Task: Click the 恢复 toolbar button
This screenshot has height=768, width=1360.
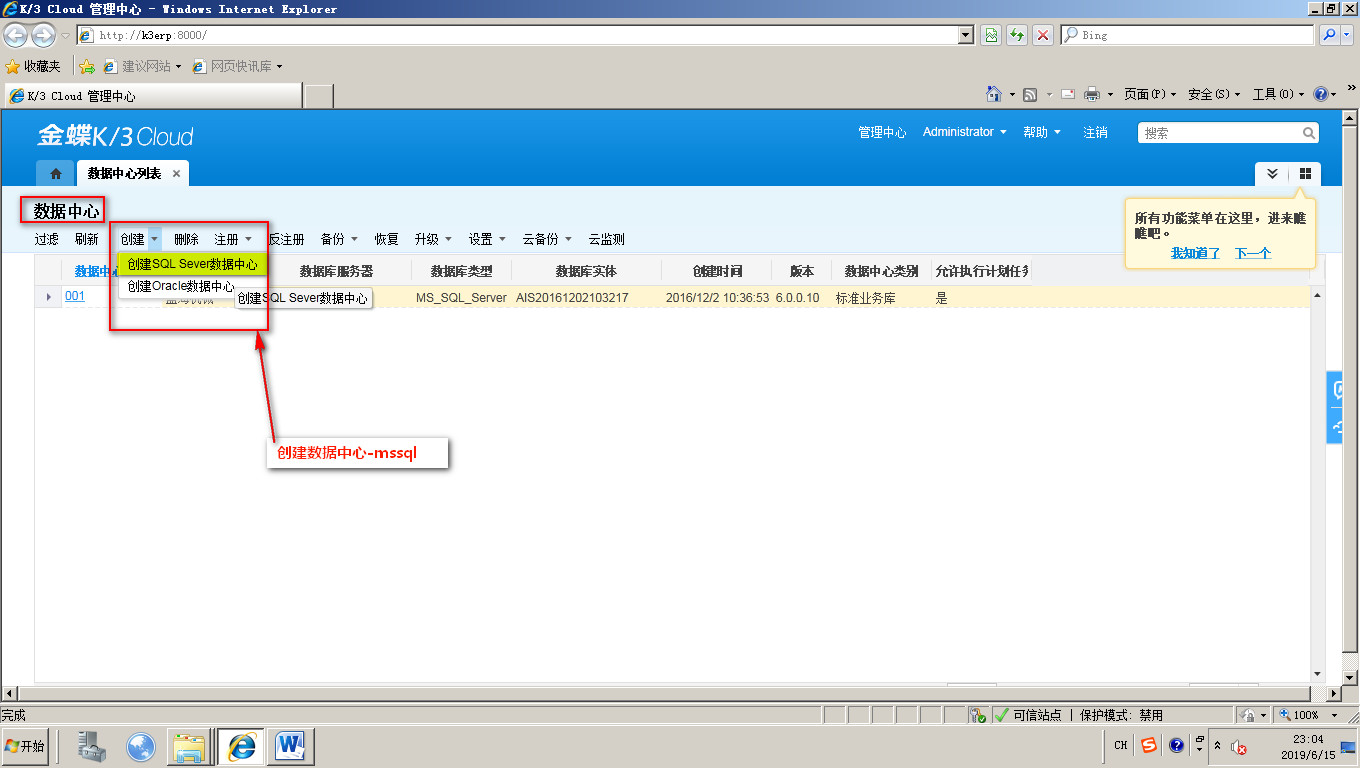Action: pyautogui.click(x=386, y=240)
